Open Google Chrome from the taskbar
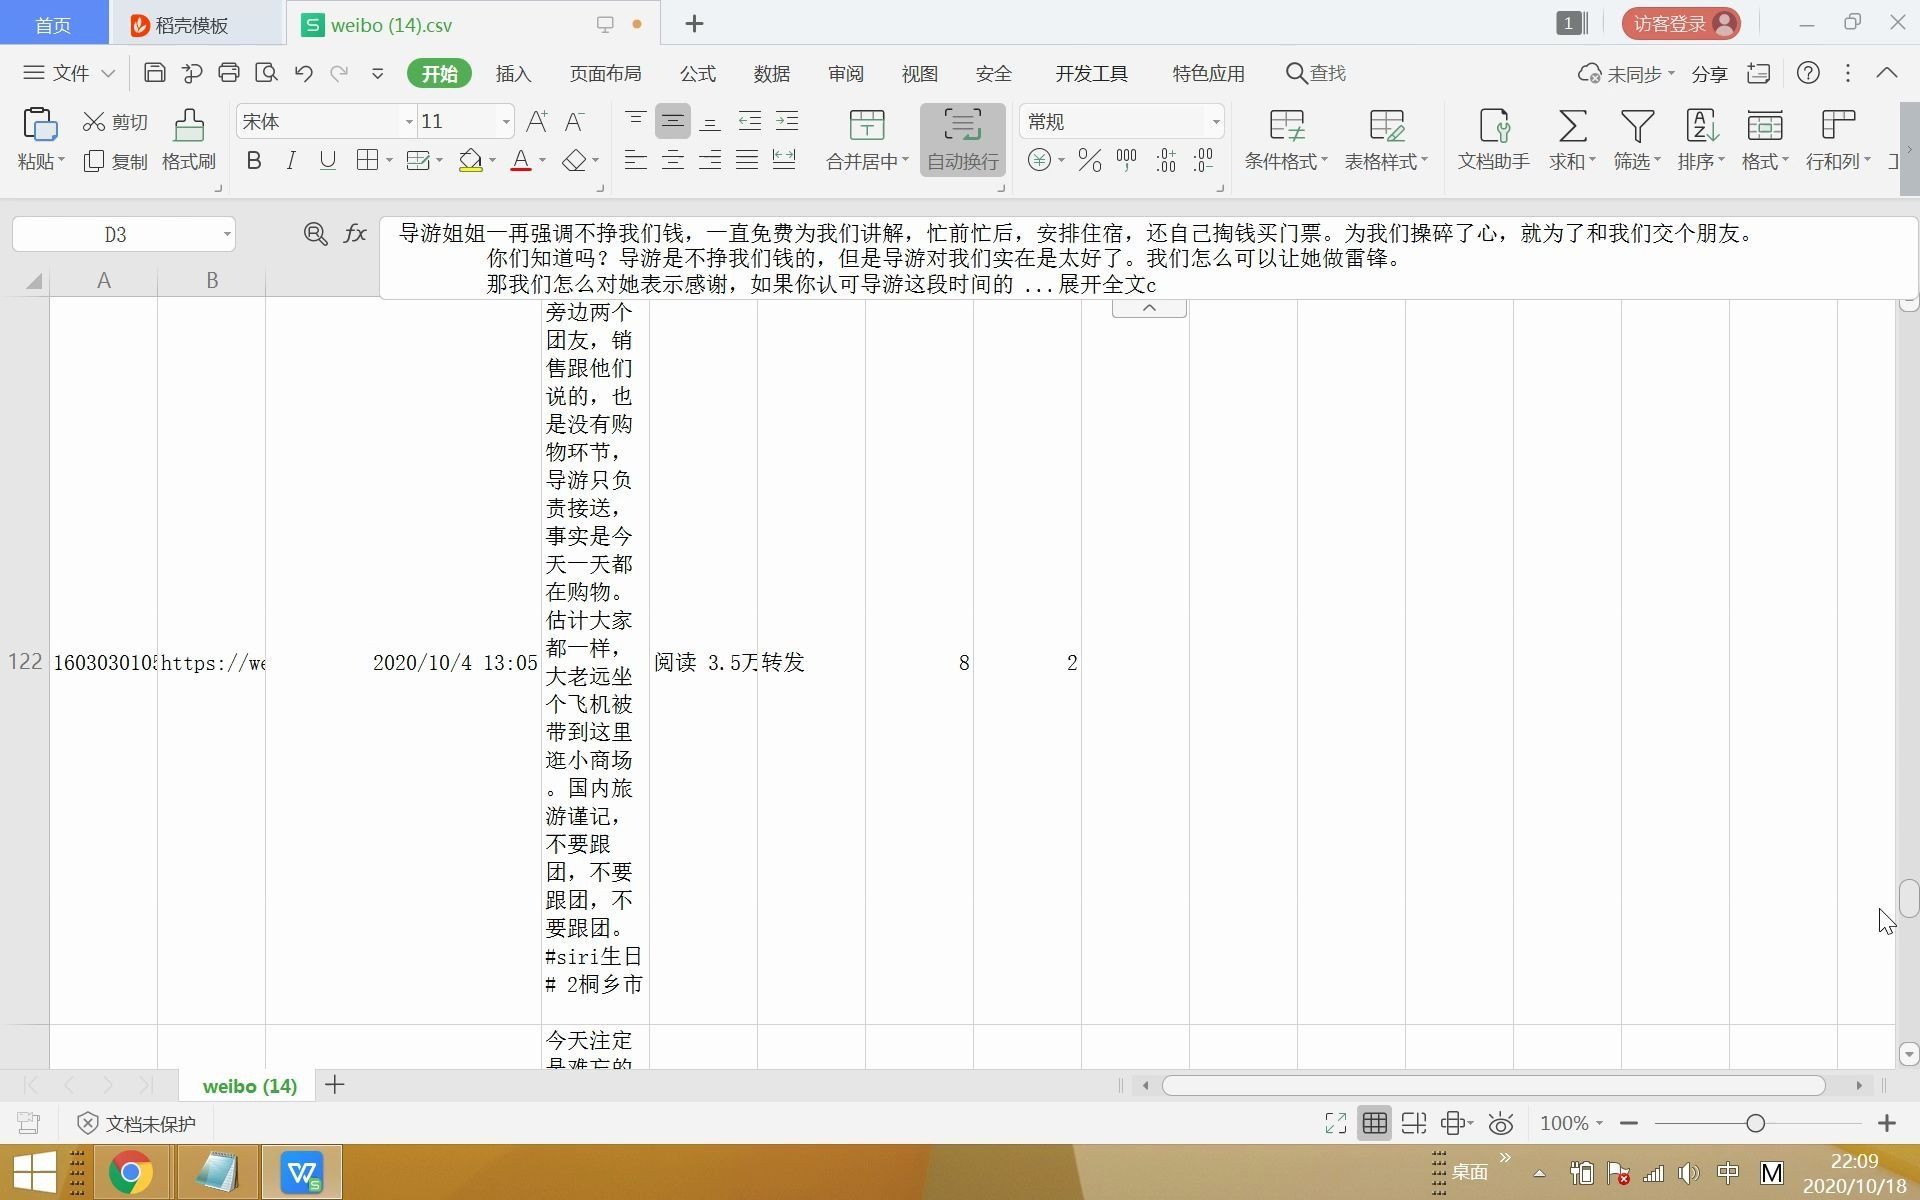This screenshot has height=1200, width=1920. click(x=130, y=1171)
